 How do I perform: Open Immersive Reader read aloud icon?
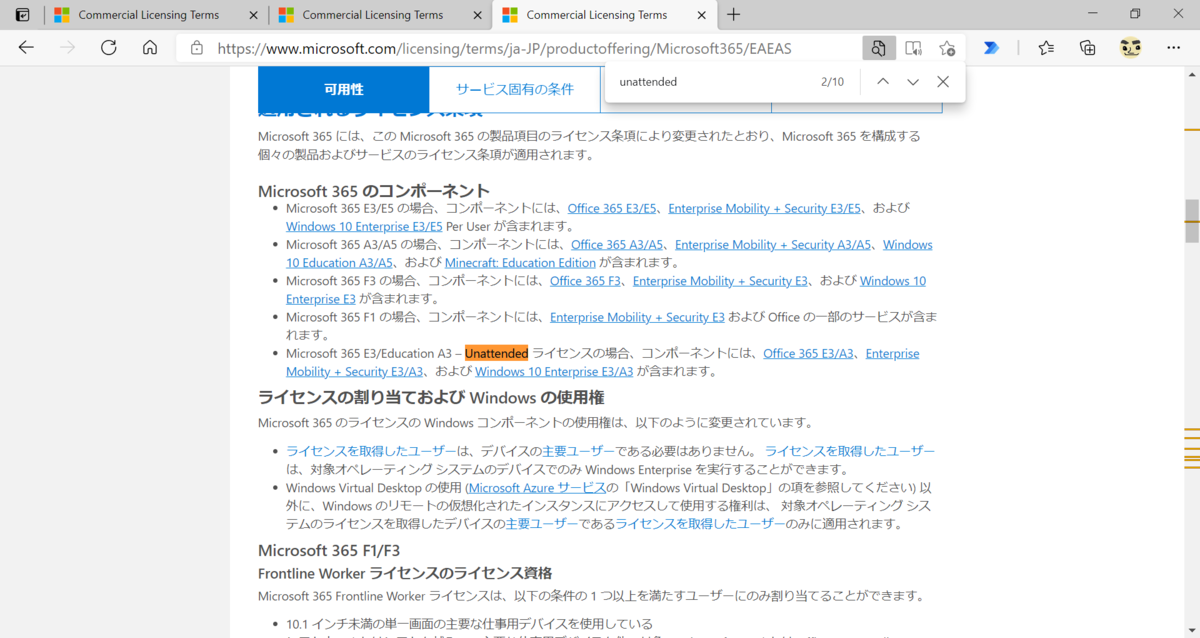(913, 48)
